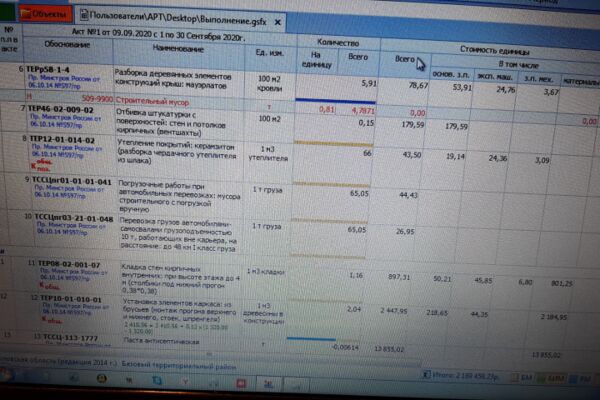Click resource code 509-9900
This screenshot has height=400, width=600.
pyautogui.click(x=97, y=100)
